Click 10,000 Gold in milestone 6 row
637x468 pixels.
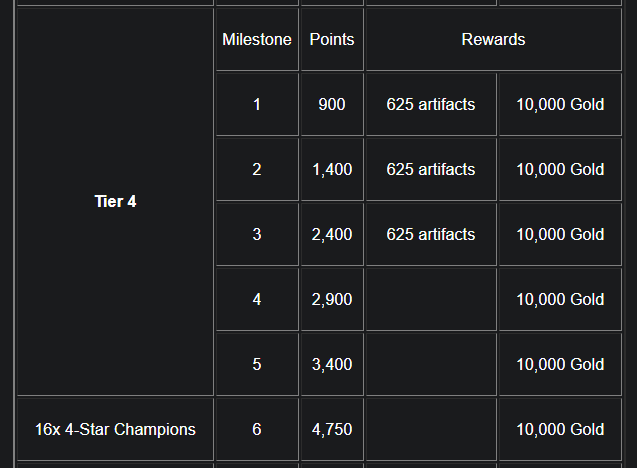[560, 429]
